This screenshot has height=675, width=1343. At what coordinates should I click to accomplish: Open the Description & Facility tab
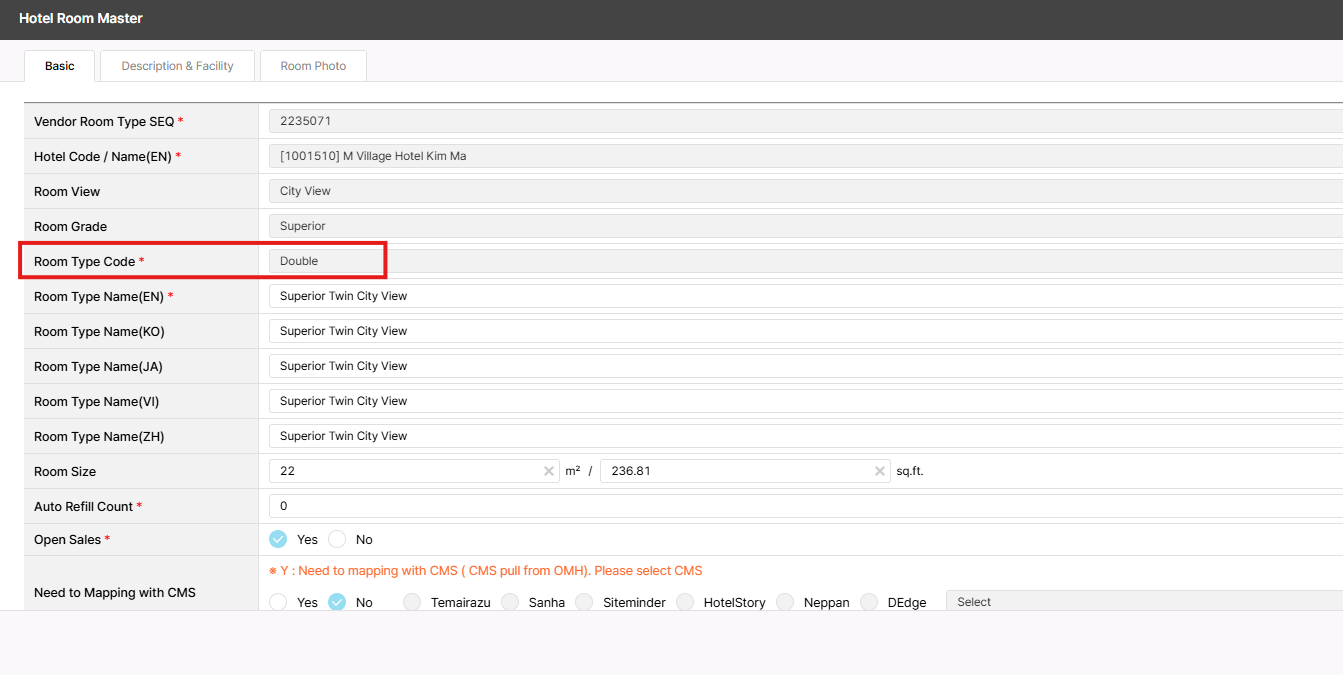[177, 66]
